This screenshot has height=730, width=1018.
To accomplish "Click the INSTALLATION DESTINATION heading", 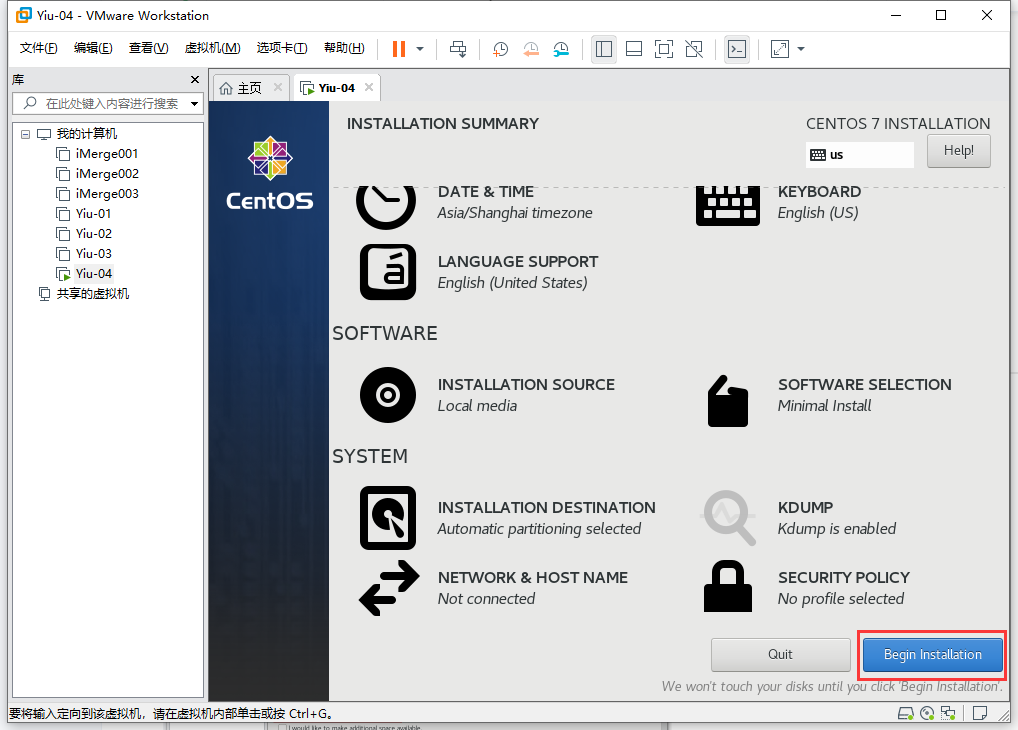I will (547, 507).
